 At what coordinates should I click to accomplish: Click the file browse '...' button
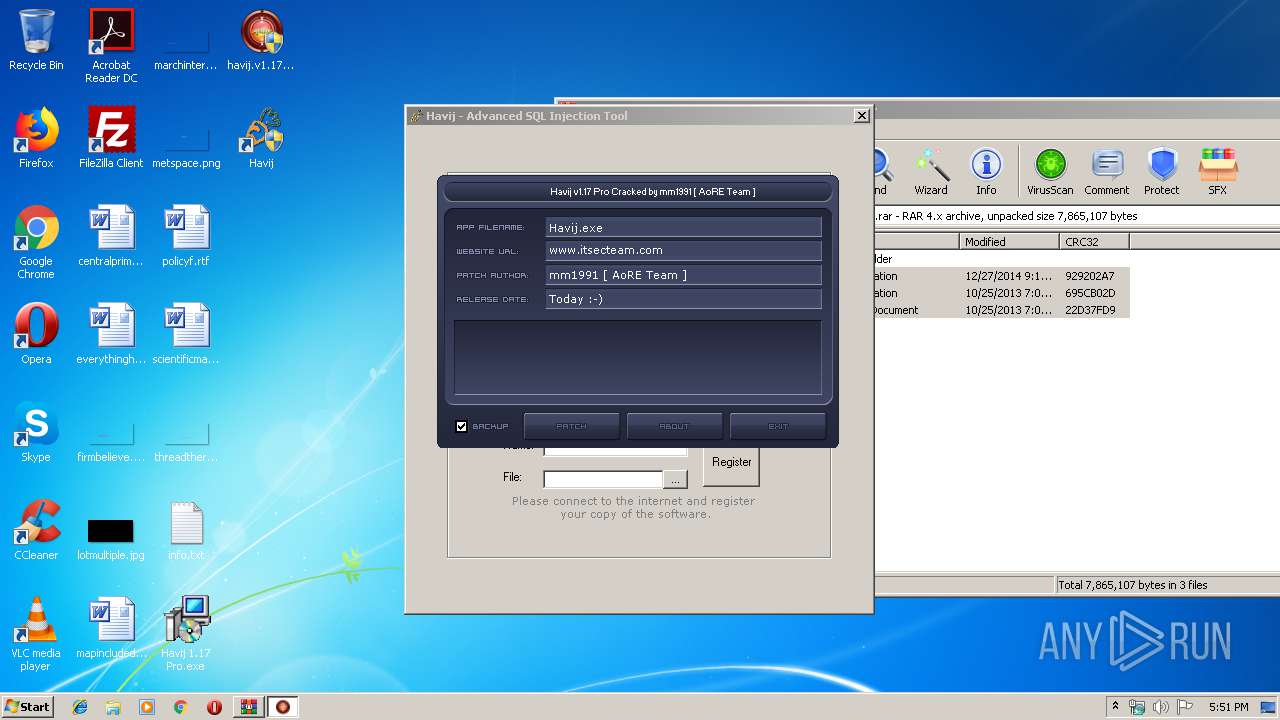pos(676,479)
